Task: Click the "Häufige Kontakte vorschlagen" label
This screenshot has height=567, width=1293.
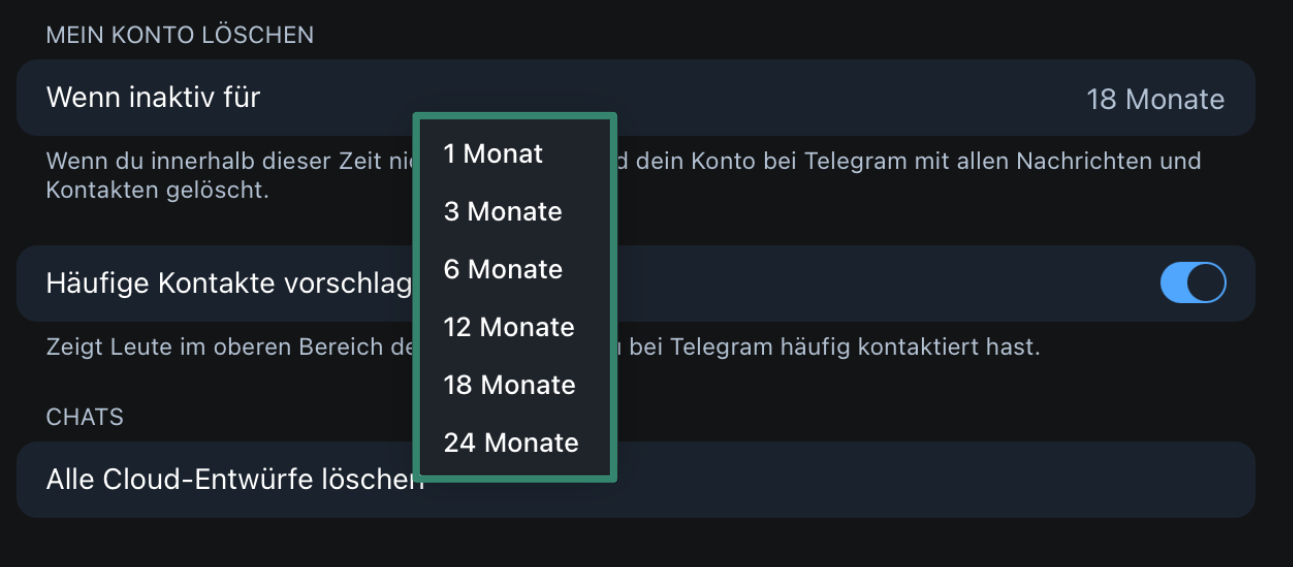Action: pos(228,284)
